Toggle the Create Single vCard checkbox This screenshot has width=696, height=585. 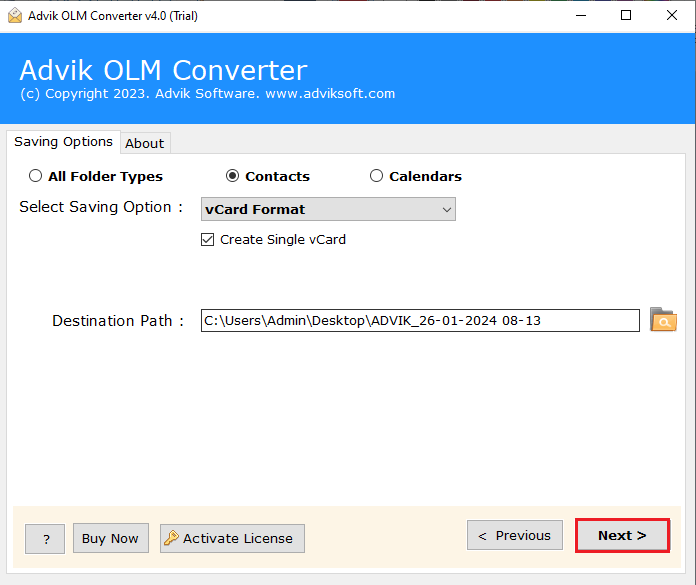point(207,240)
